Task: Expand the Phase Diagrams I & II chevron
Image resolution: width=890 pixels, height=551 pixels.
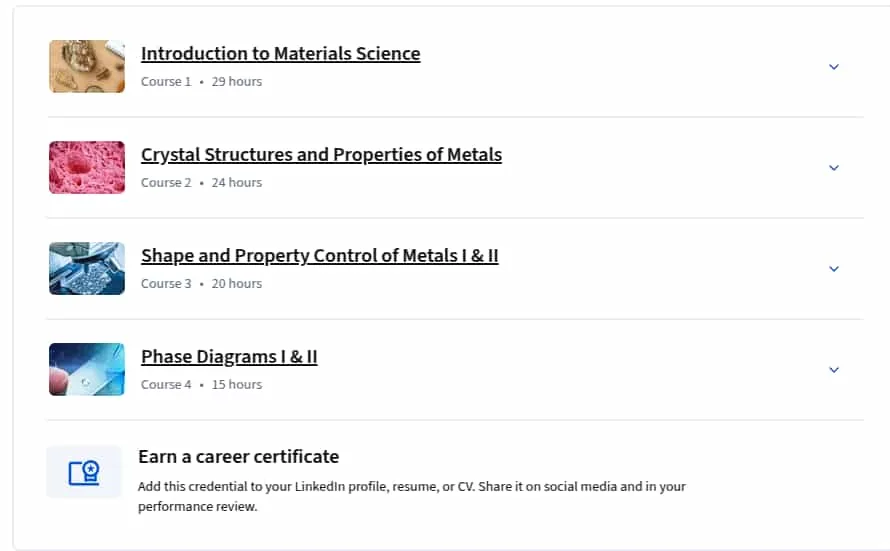Action: [x=833, y=370]
